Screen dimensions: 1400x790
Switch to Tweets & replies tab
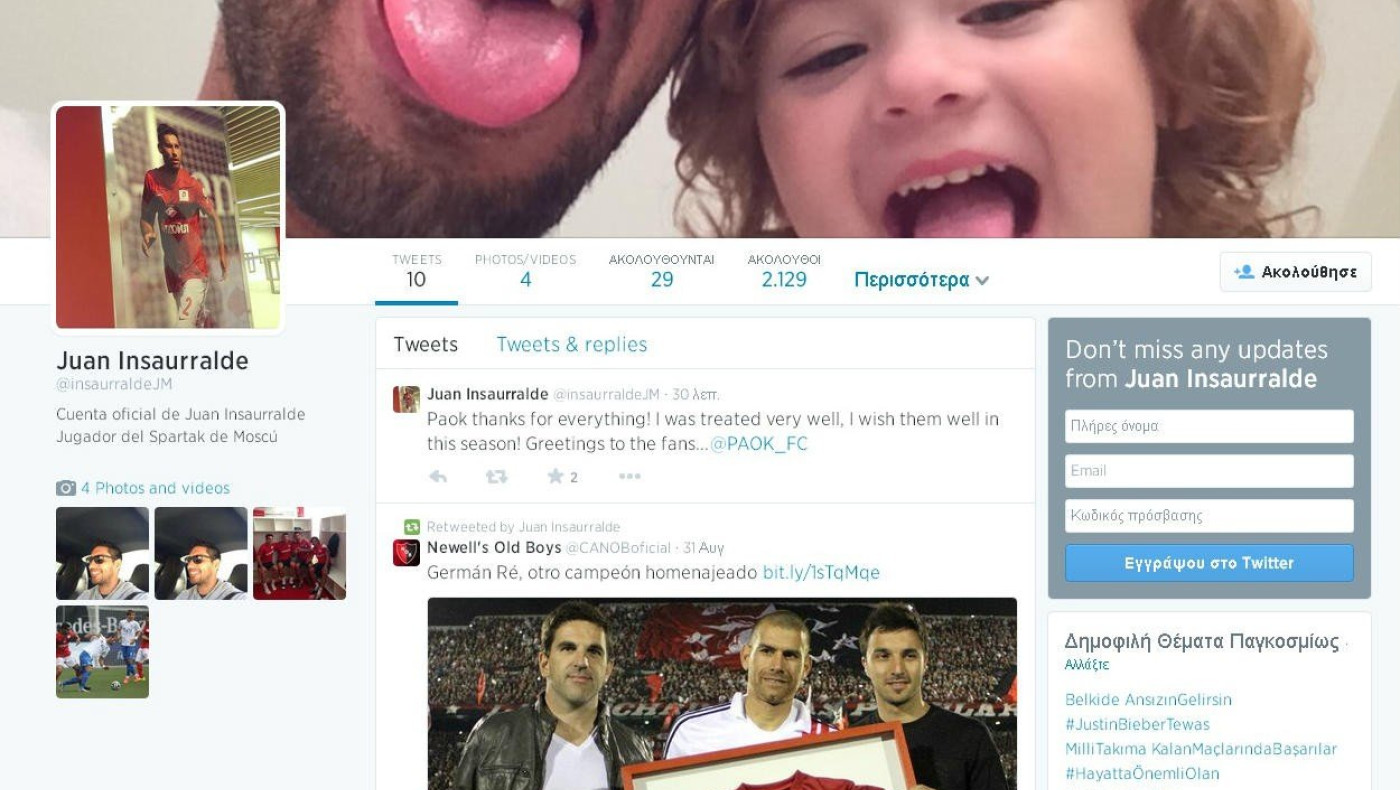coord(572,344)
